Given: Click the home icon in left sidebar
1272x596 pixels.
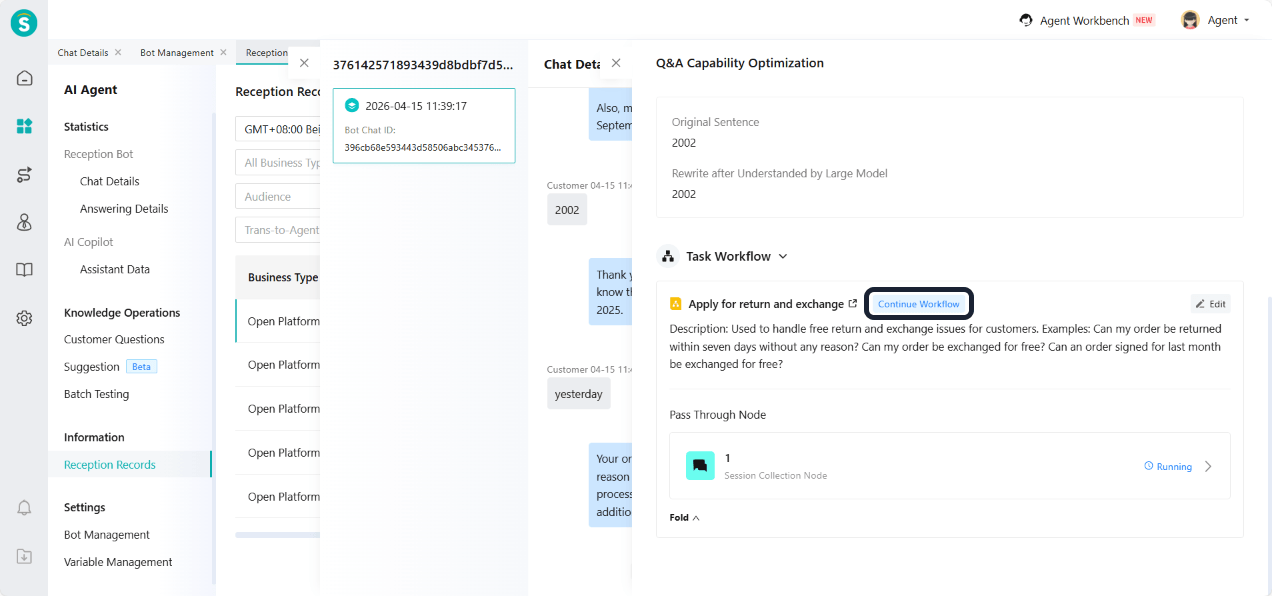Looking at the screenshot, I should (x=24, y=78).
